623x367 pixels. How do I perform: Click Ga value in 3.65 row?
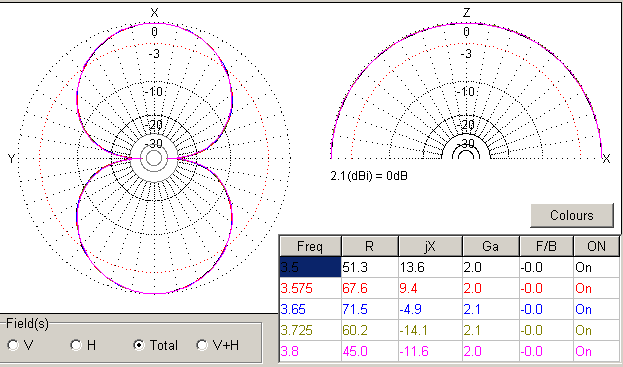tap(491, 309)
